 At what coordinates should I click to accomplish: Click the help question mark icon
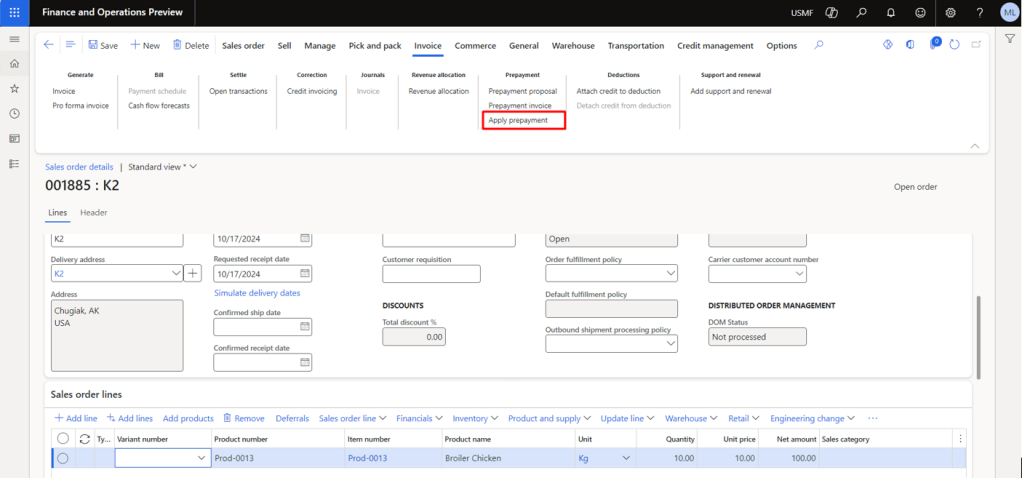point(978,13)
